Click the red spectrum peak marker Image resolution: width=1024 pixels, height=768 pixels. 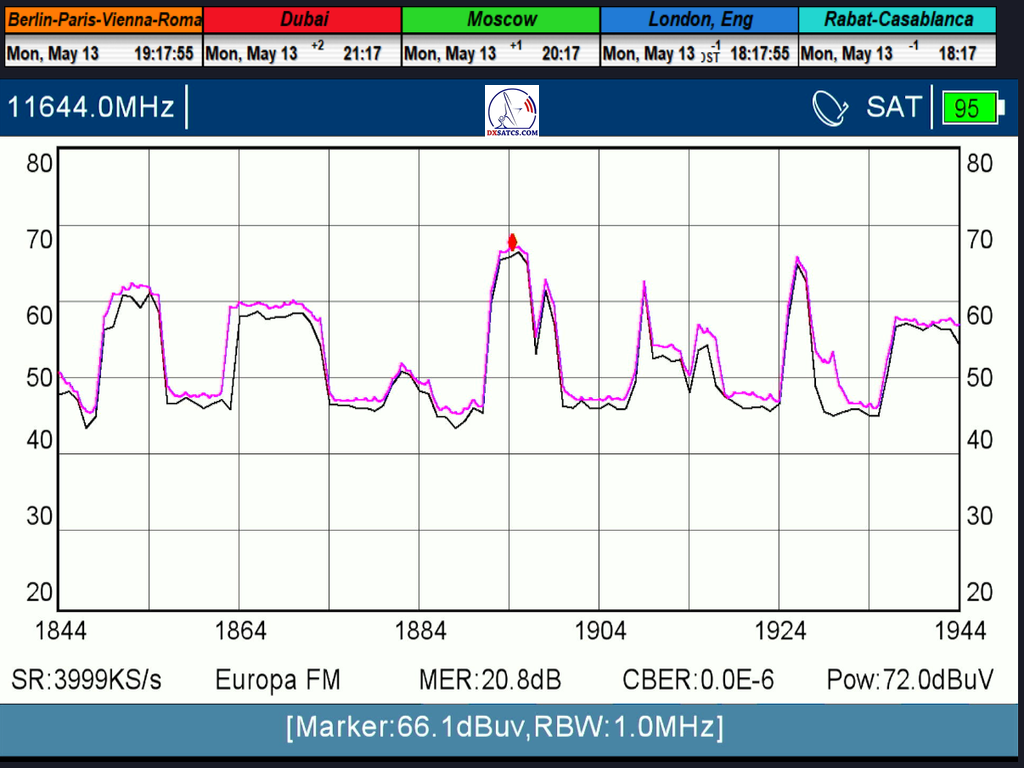pos(513,242)
